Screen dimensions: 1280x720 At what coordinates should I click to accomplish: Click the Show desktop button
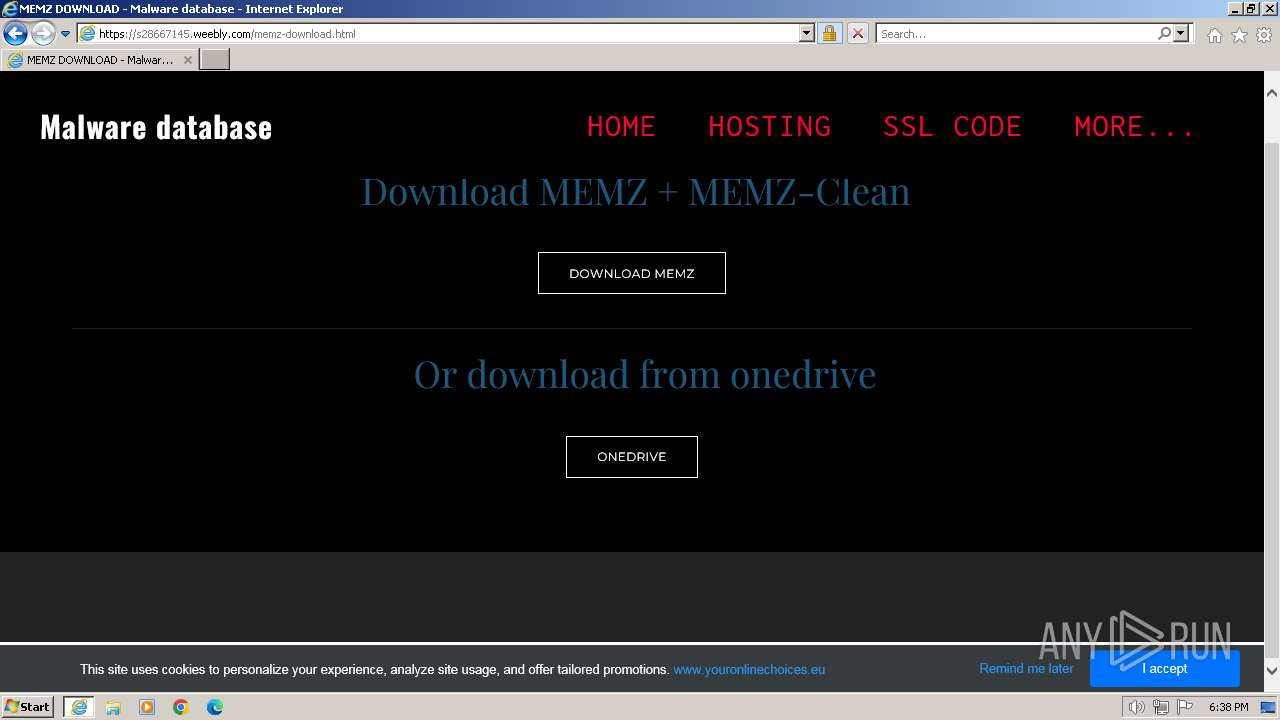pyautogui.click(x=1269, y=707)
